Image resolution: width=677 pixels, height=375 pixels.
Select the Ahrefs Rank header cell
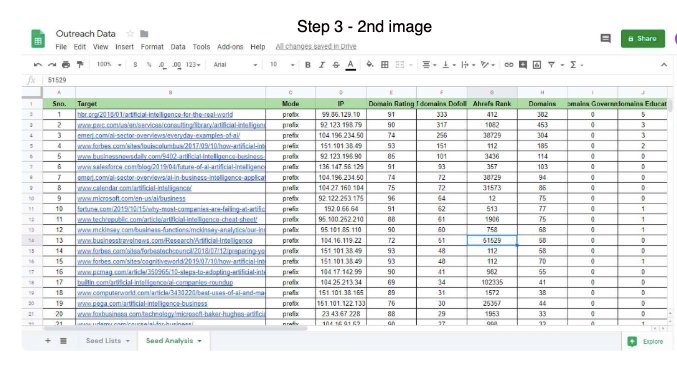pos(492,104)
